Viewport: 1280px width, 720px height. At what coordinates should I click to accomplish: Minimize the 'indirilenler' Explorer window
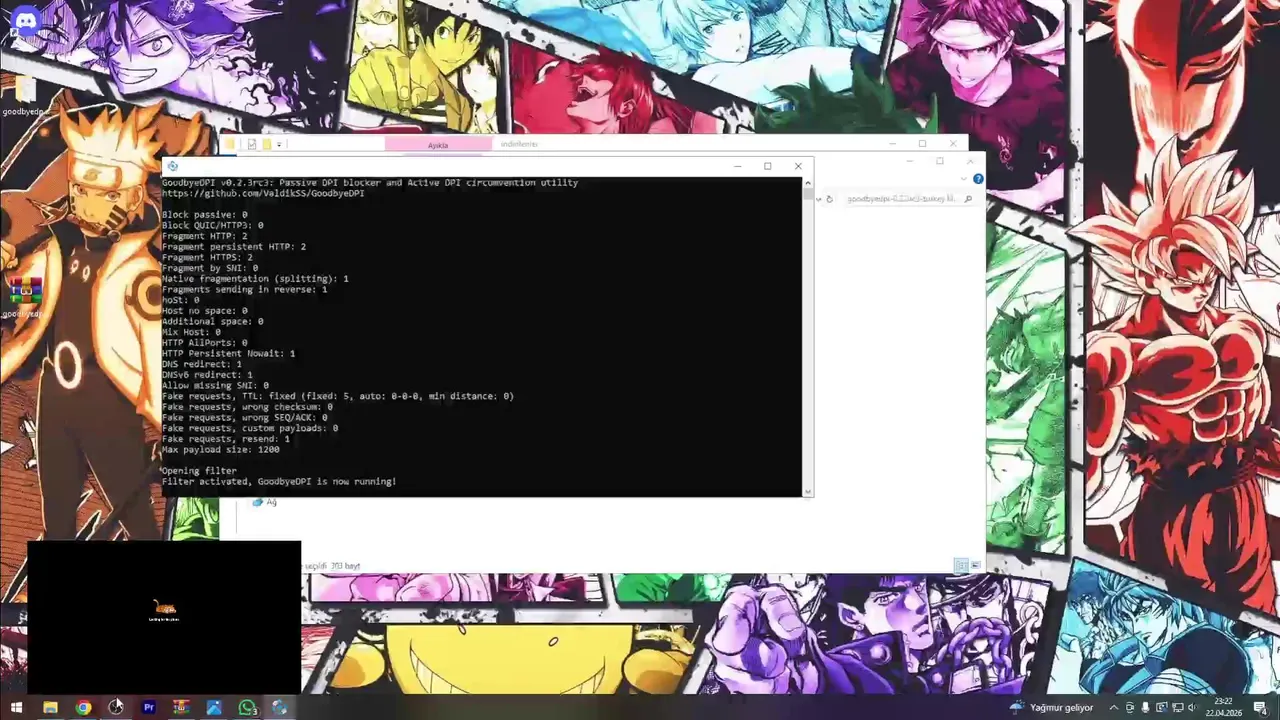[893, 144]
